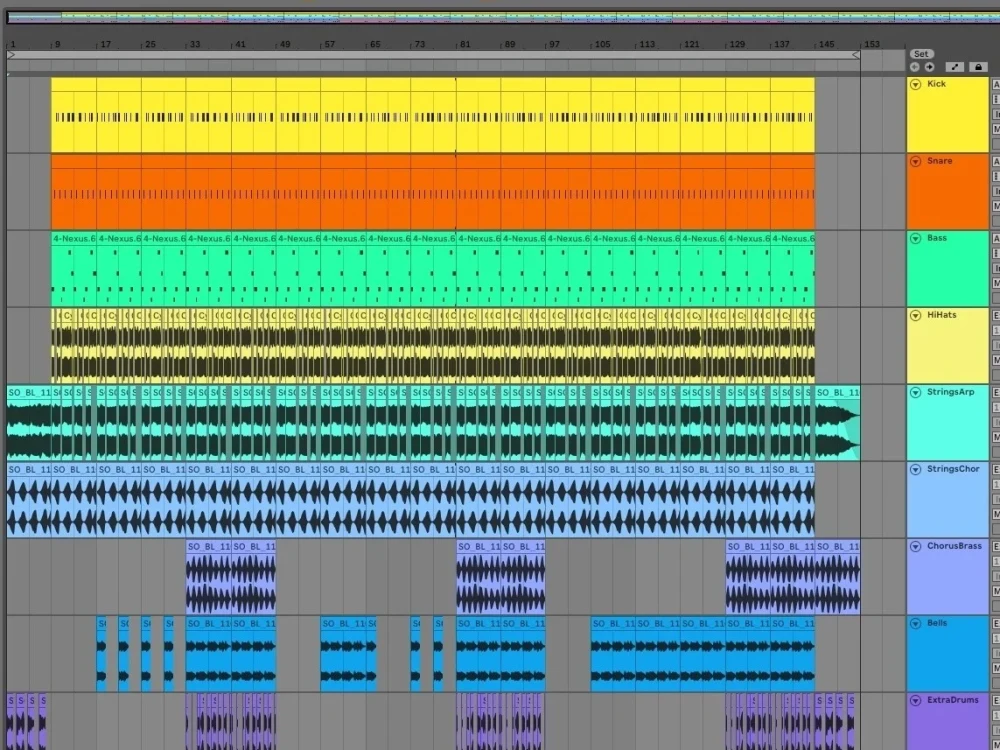Click the loop brace end marker
This screenshot has height=750, width=1000.
[856, 55]
